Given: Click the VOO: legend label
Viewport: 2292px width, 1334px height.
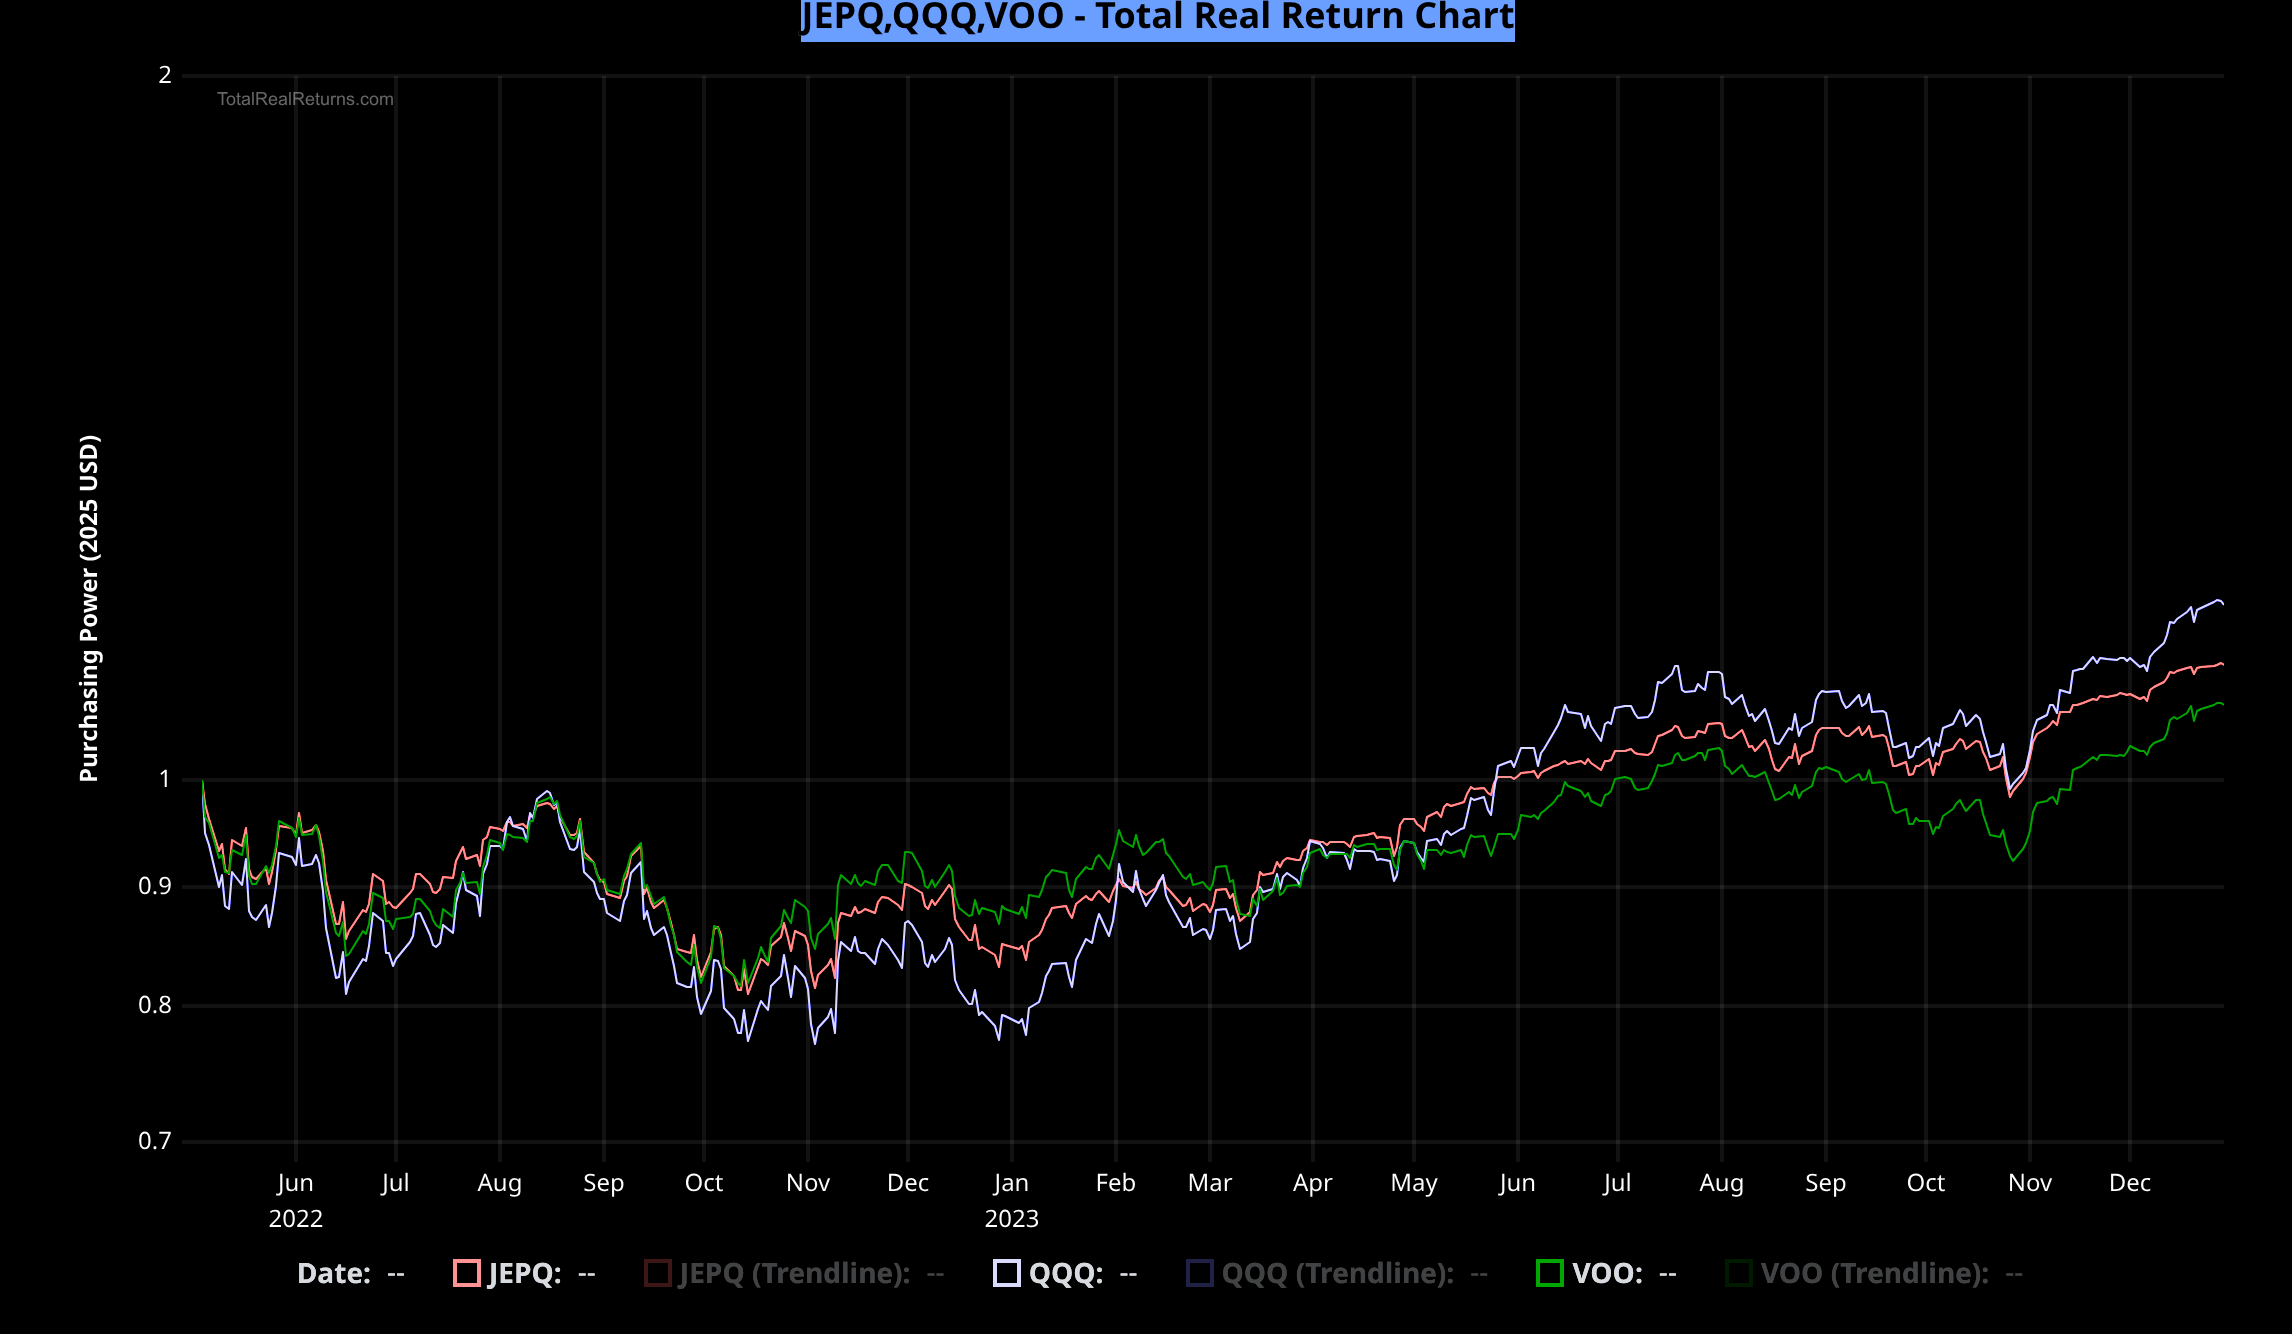Looking at the screenshot, I should [1608, 1274].
